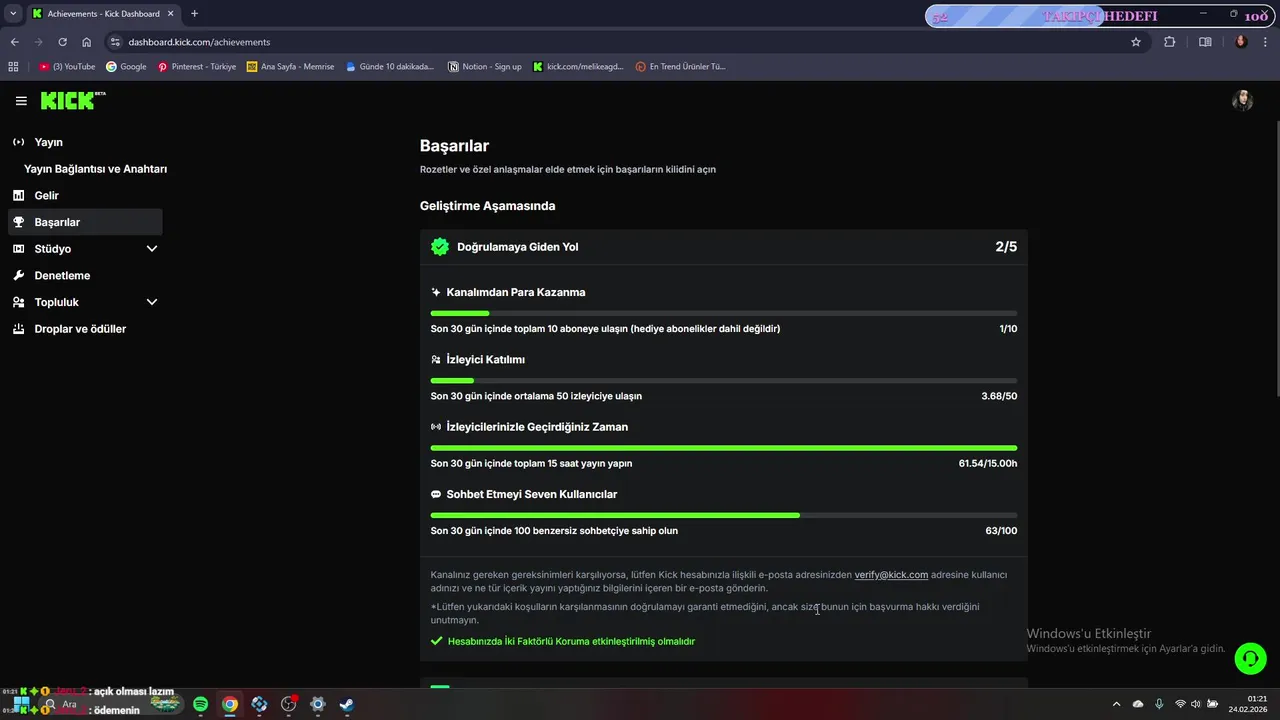Viewport: 1280px width, 720px height.
Task: Open the YouTube bookmark
Action: [x=67, y=67]
